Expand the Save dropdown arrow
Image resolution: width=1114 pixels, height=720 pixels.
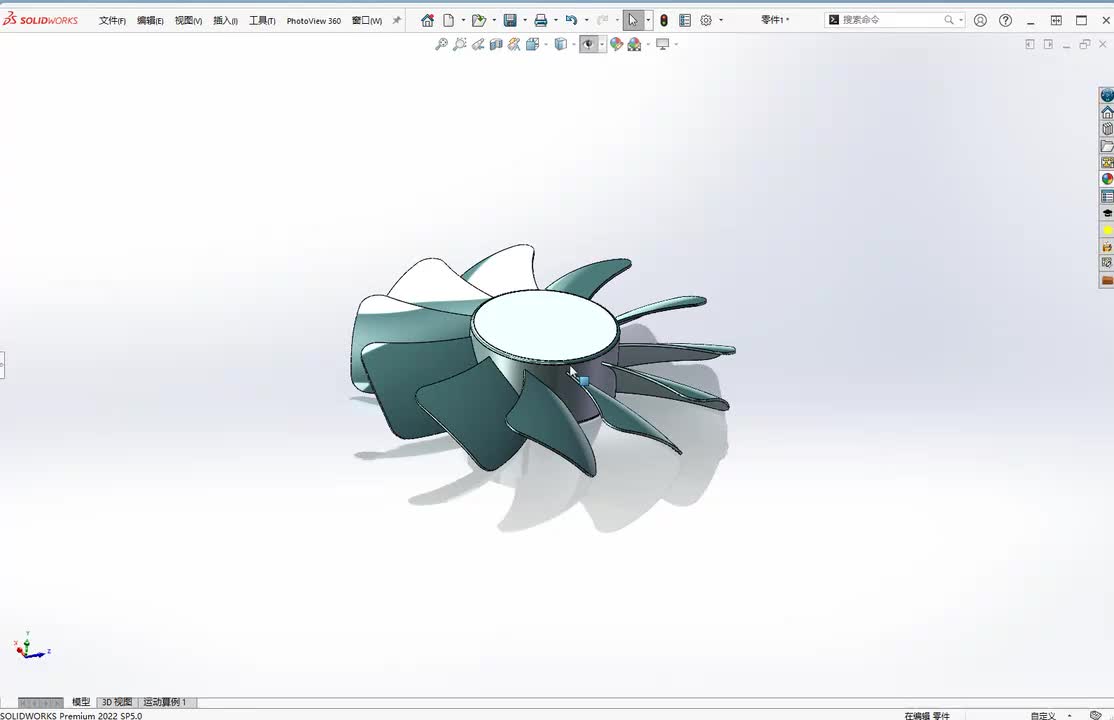click(x=525, y=21)
